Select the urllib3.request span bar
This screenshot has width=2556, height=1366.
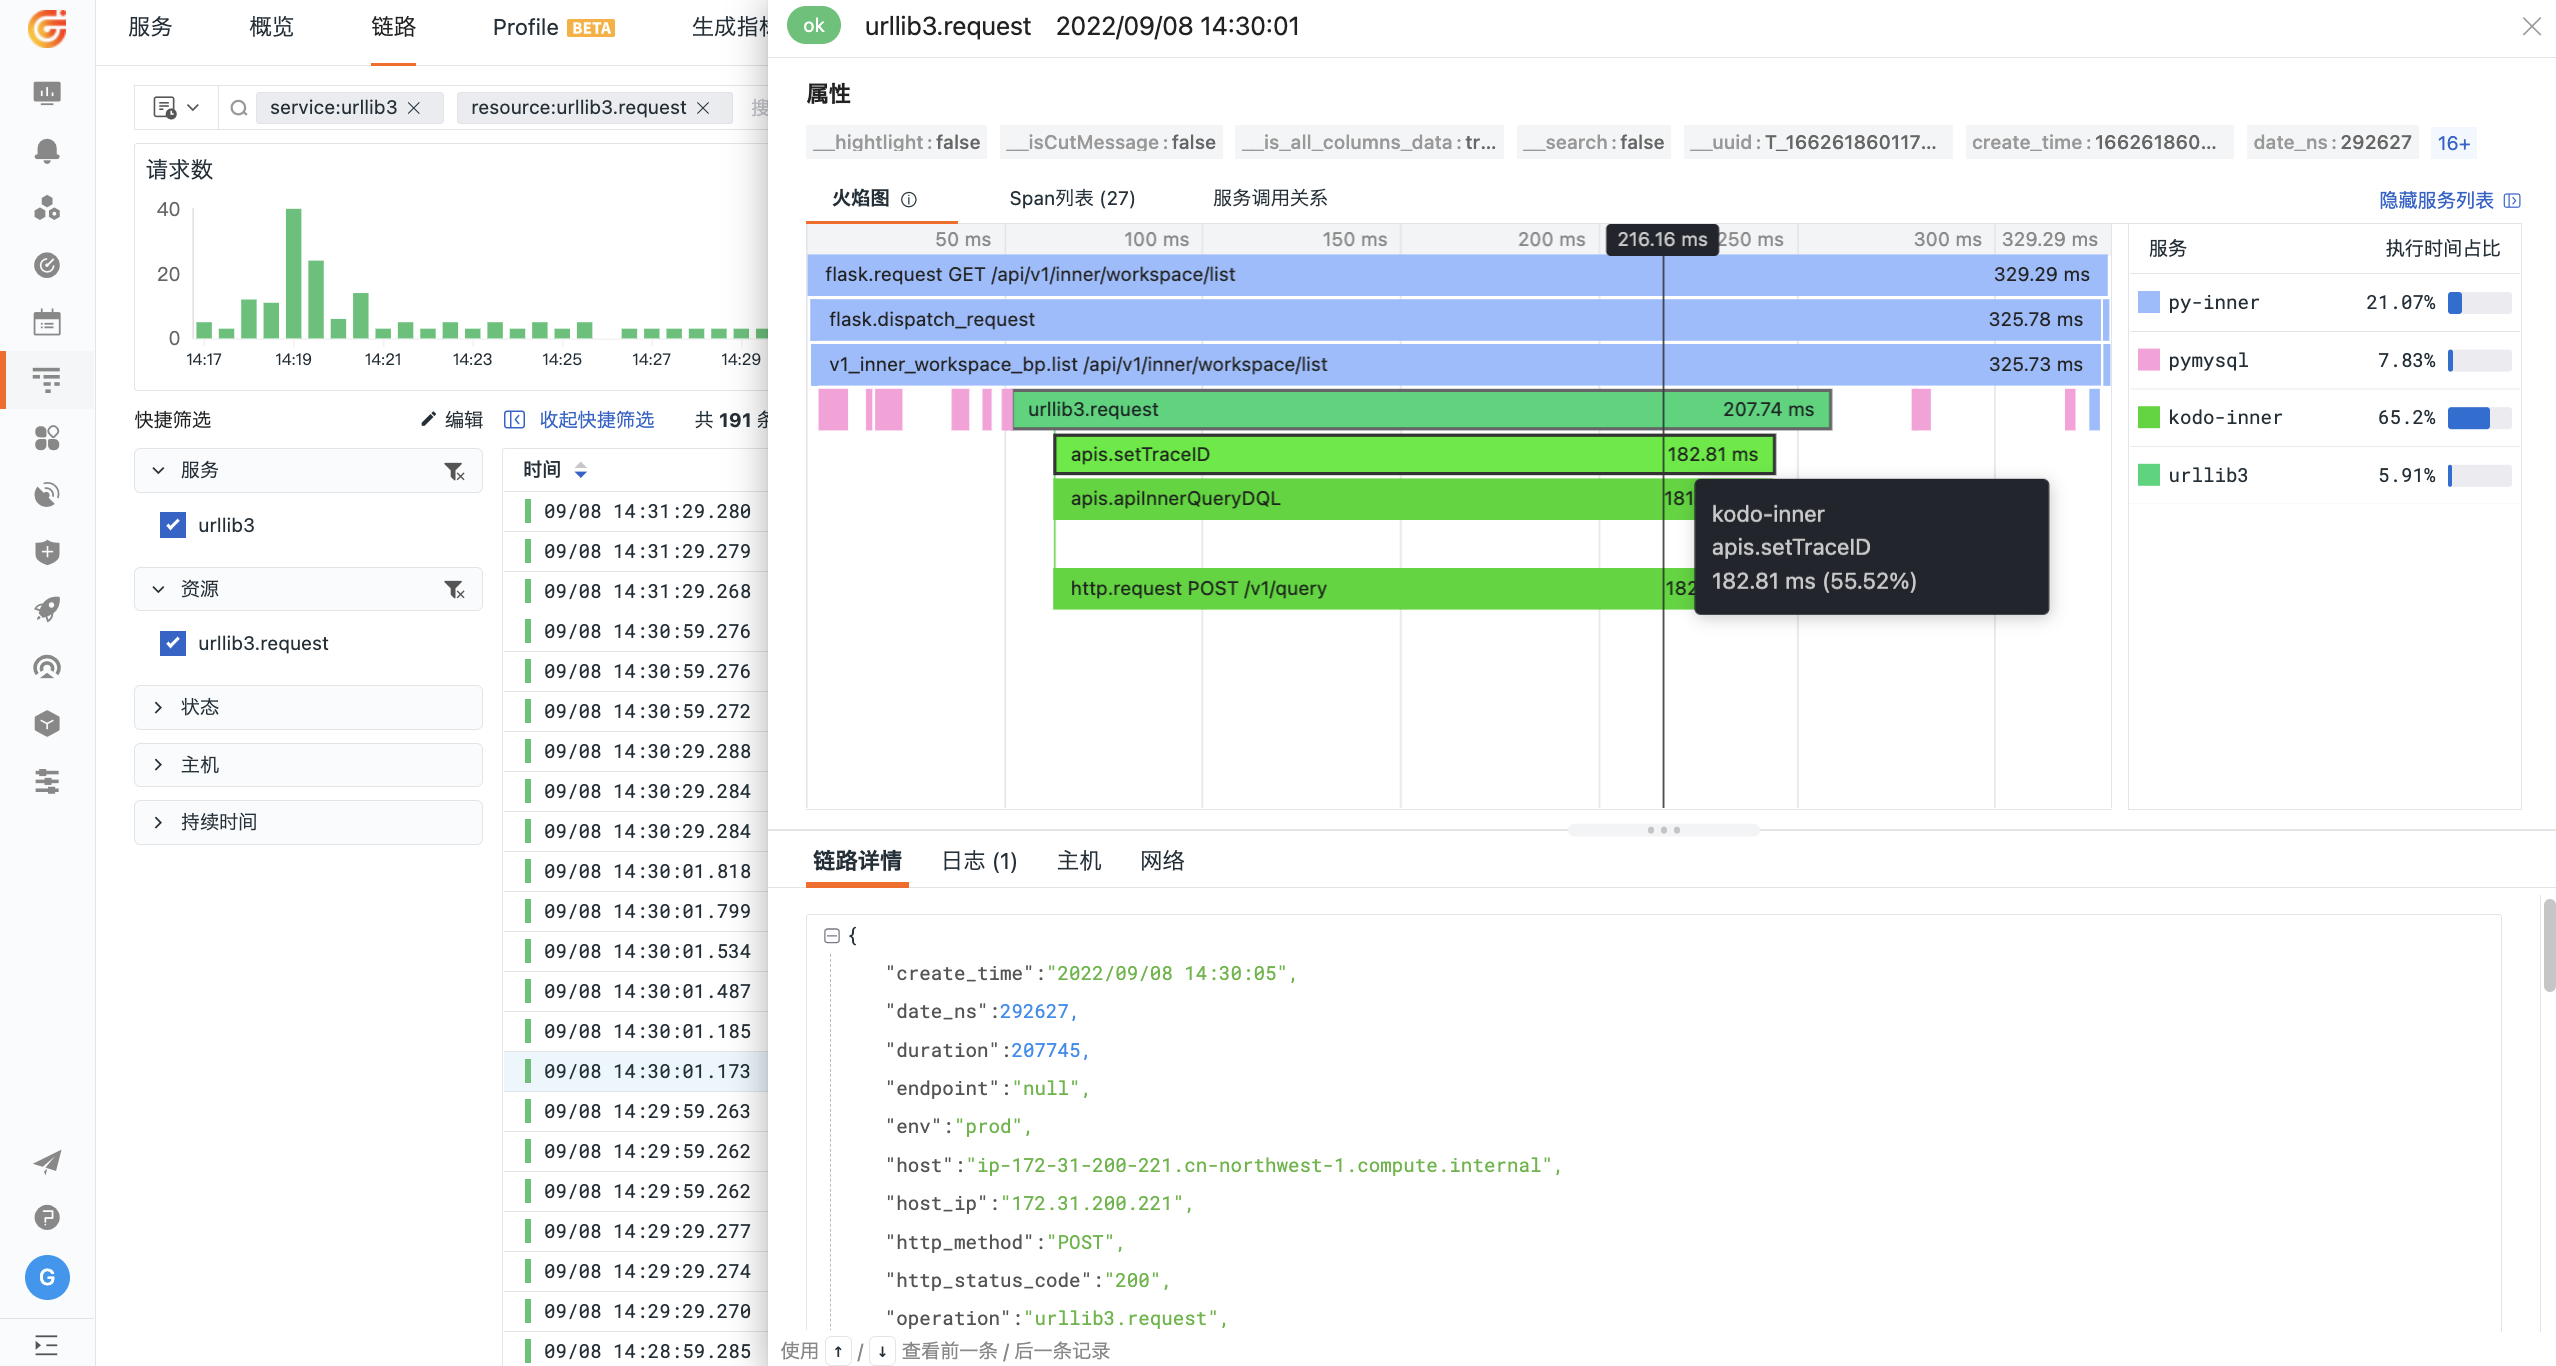1422,410
